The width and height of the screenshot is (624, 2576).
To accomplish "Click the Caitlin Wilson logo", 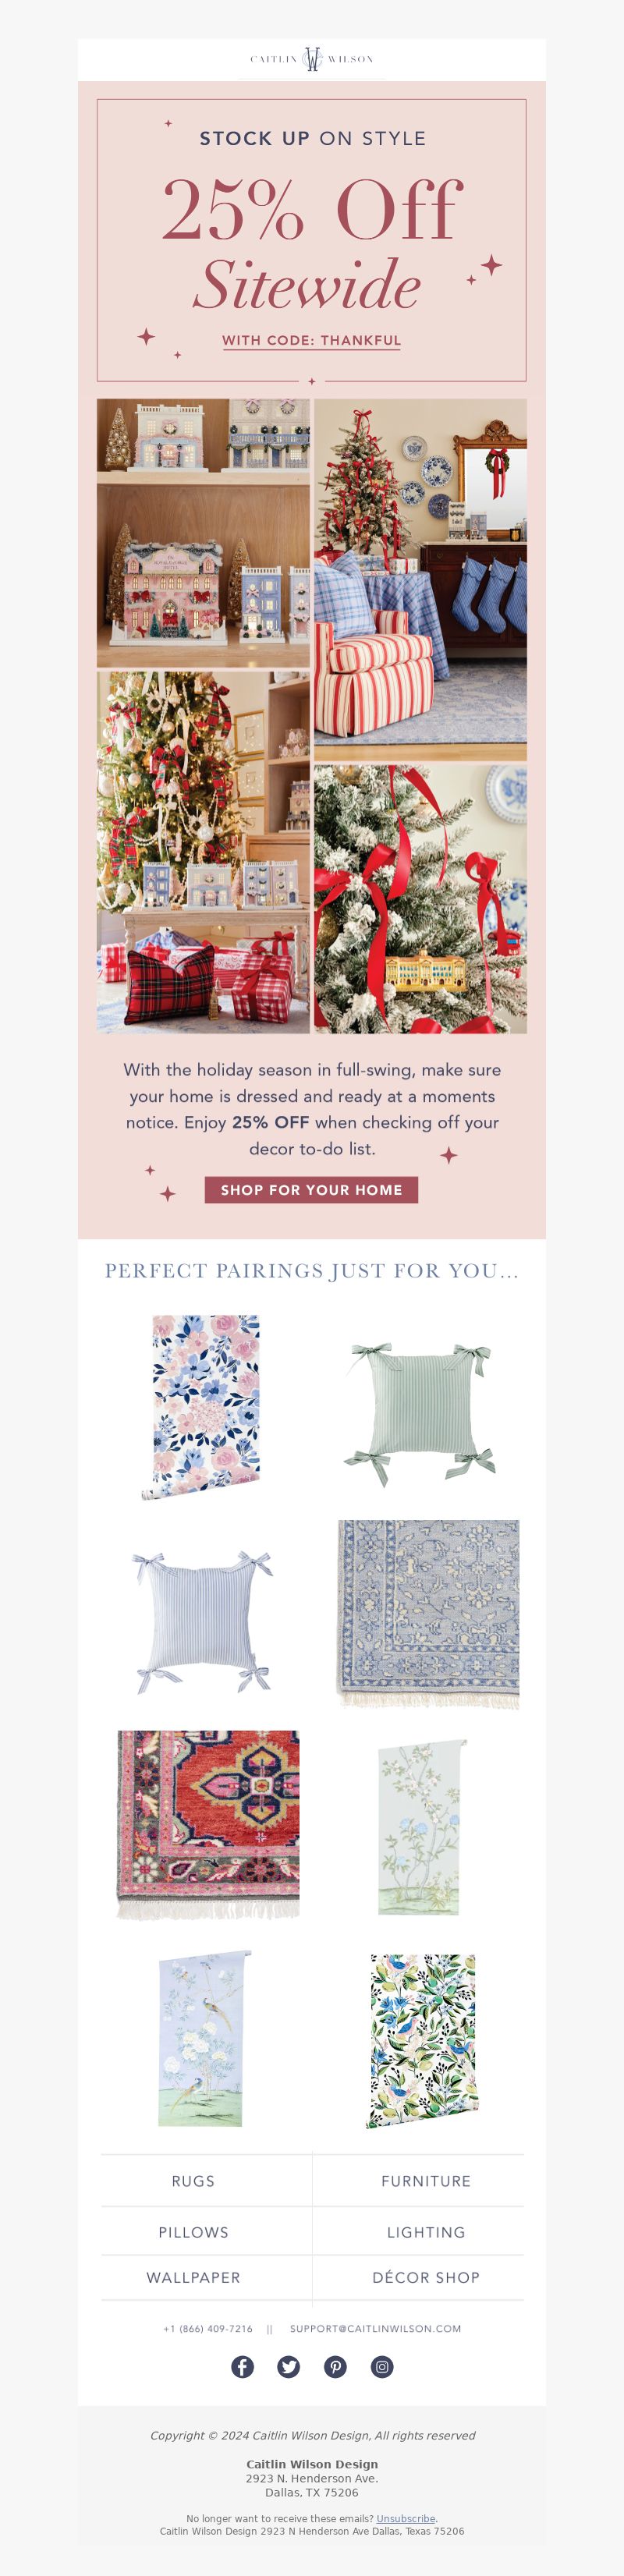I will coord(312,59).
